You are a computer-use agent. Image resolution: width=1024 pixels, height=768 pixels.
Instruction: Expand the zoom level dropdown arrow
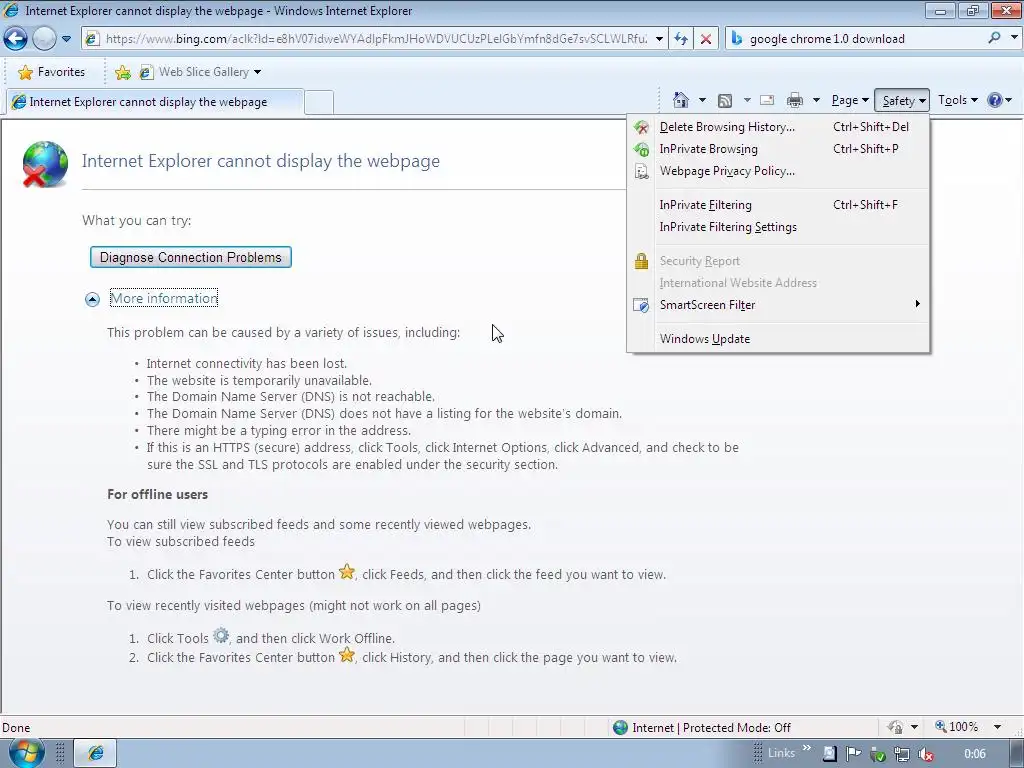click(x=997, y=727)
